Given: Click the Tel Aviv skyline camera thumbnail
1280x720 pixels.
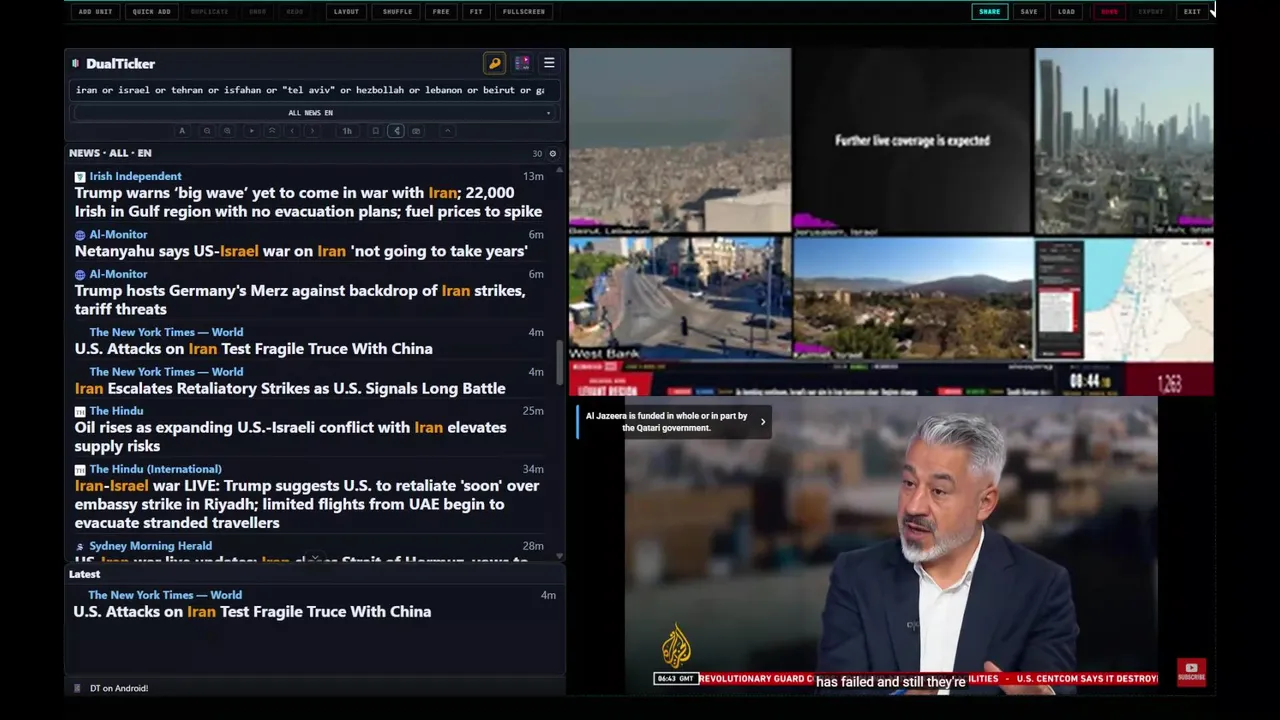Looking at the screenshot, I should (x=1124, y=141).
